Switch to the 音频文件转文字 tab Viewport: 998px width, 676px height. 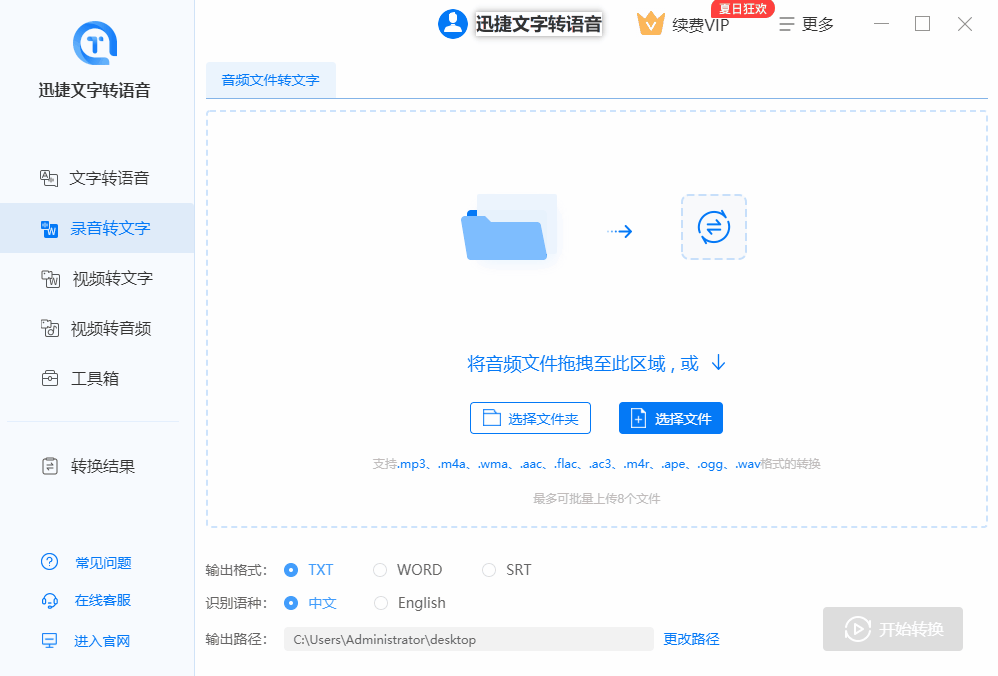(x=271, y=80)
